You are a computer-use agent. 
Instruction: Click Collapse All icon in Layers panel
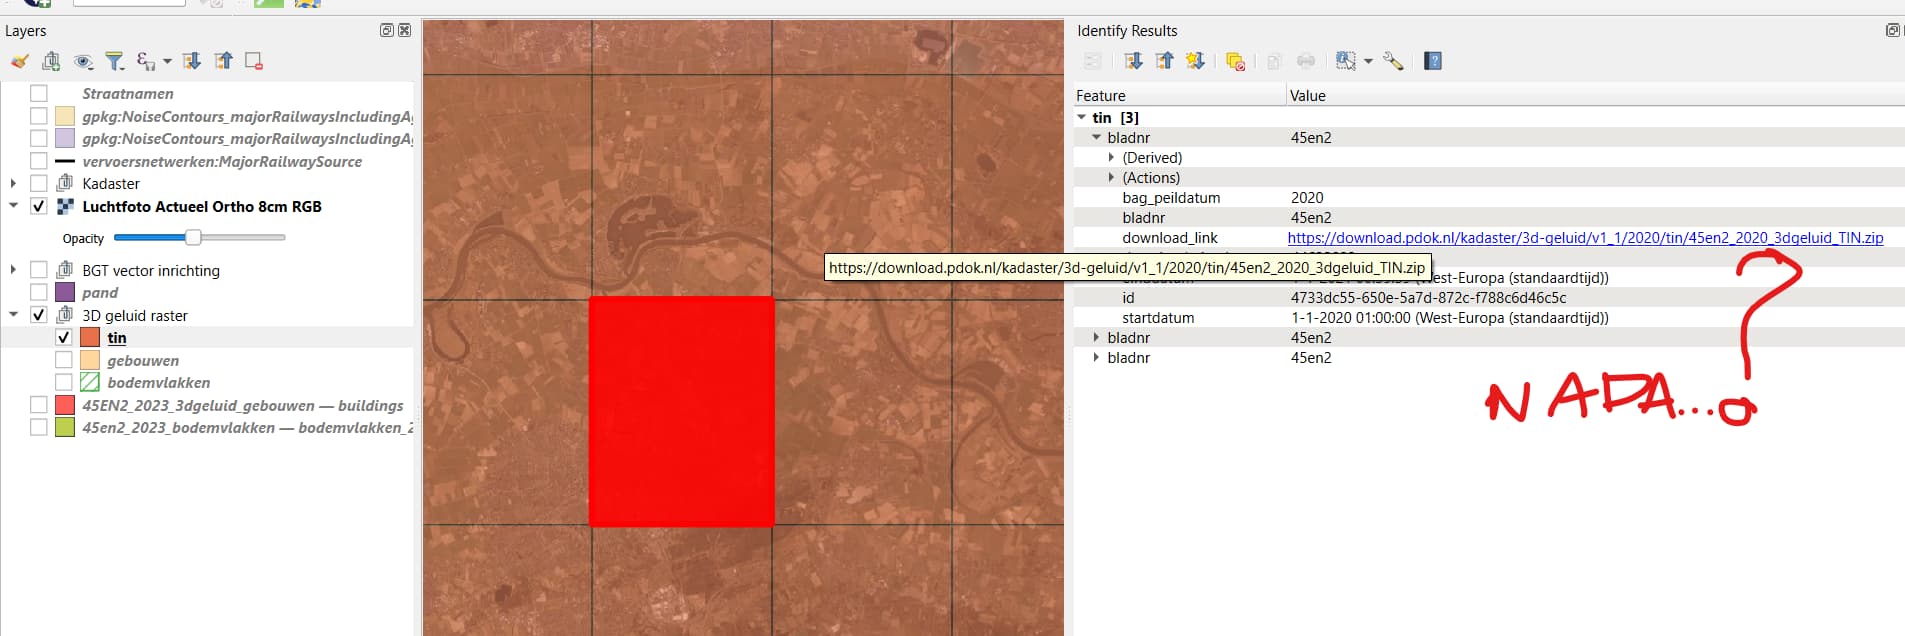pyautogui.click(x=223, y=61)
